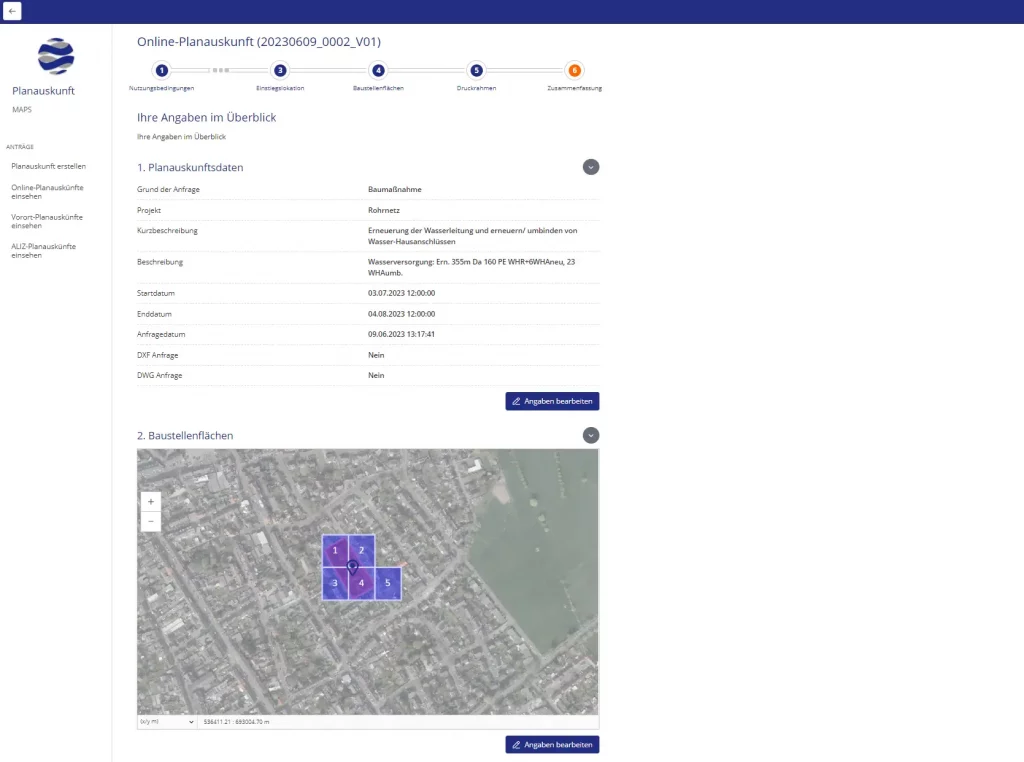Image resolution: width=1024 pixels, height=762 pixels.
Task: Collapse the Baustellenflächen section
Action: (x=591, y=435)
